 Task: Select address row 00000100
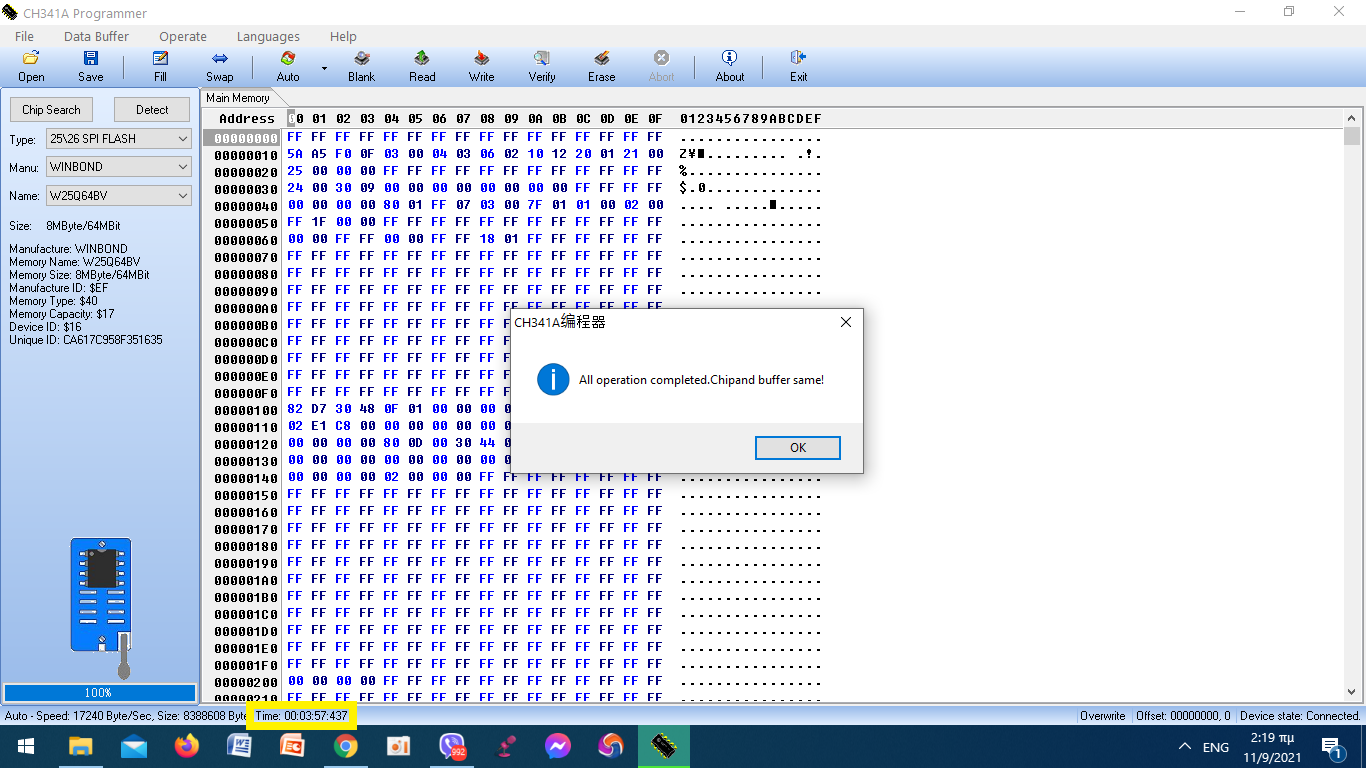(x=247, y=410)
